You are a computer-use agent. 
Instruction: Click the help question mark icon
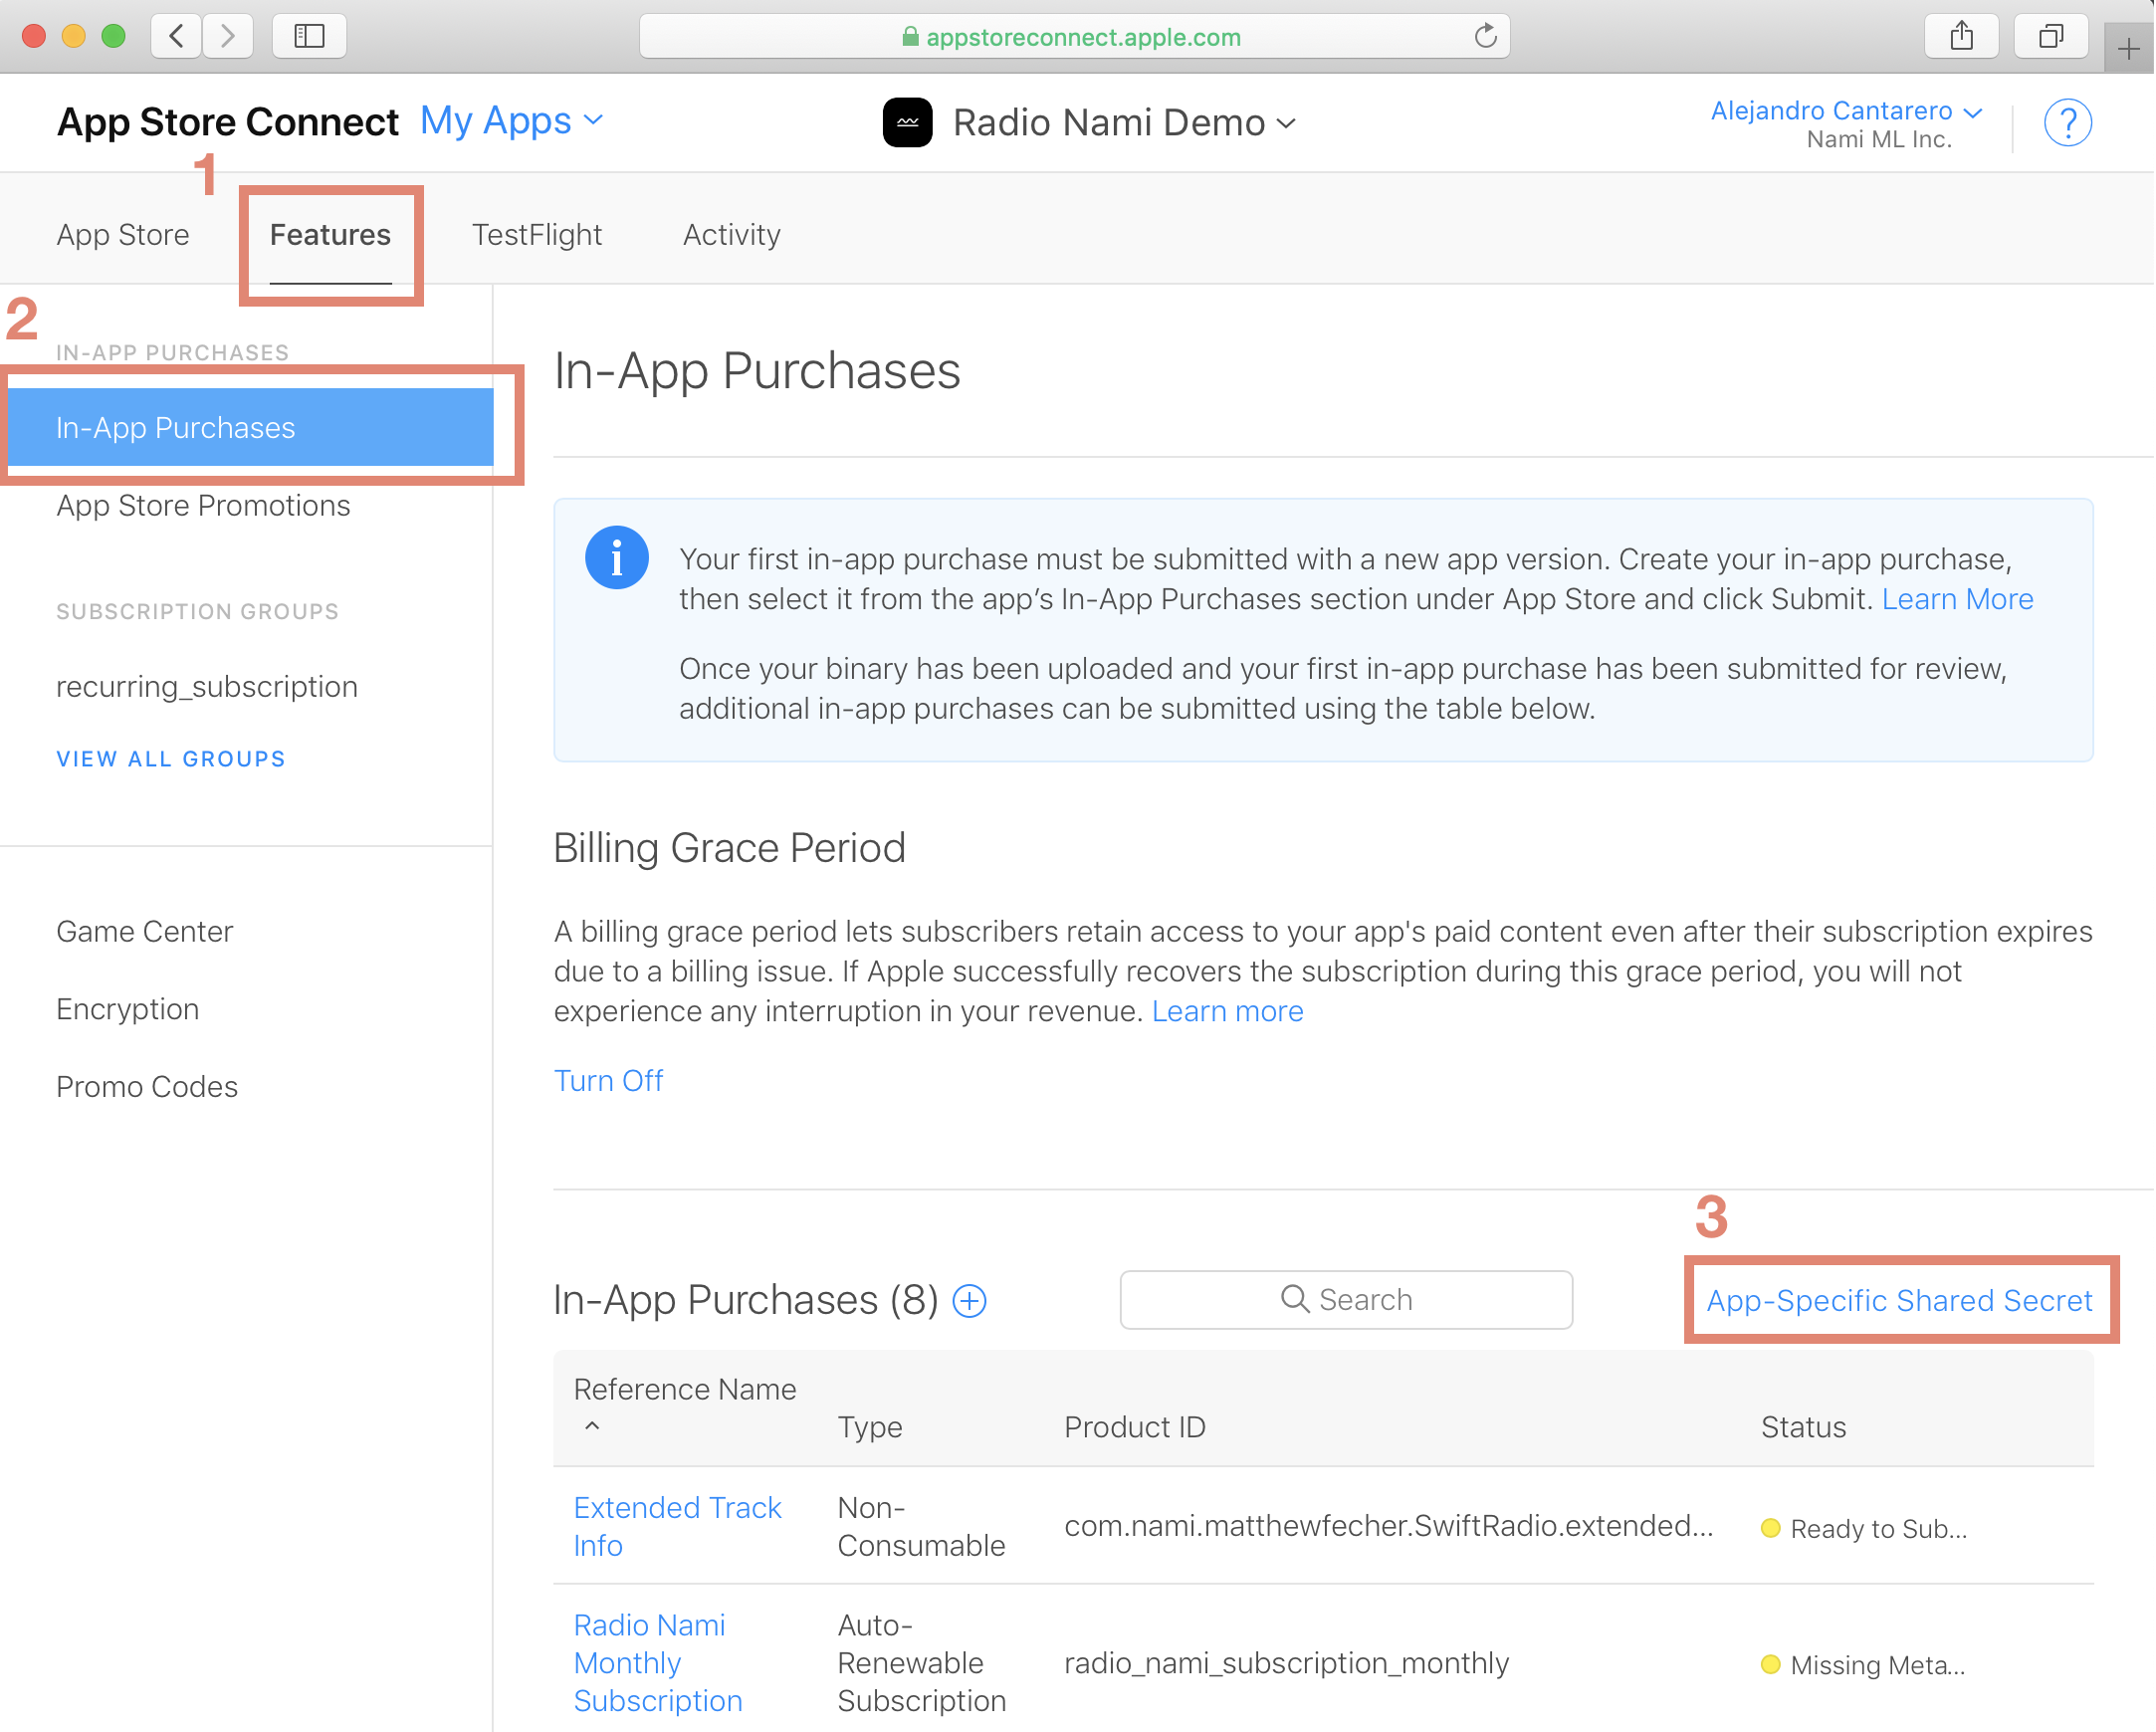click(x=2067, y=123)
